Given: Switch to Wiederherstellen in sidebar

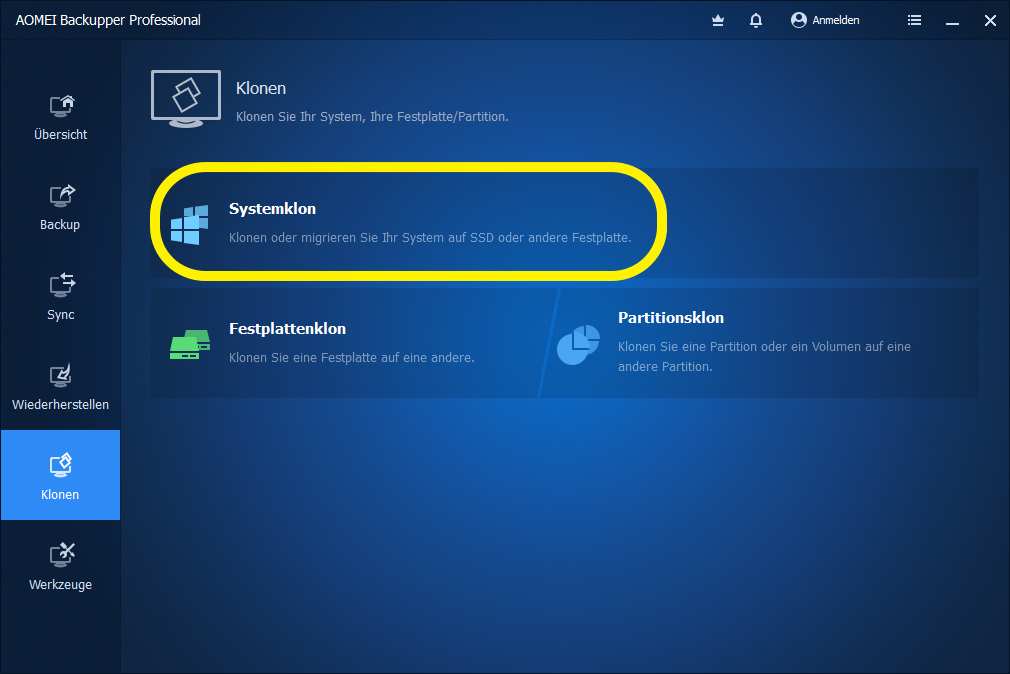Looking at the screenshot, I should (61, 388).
